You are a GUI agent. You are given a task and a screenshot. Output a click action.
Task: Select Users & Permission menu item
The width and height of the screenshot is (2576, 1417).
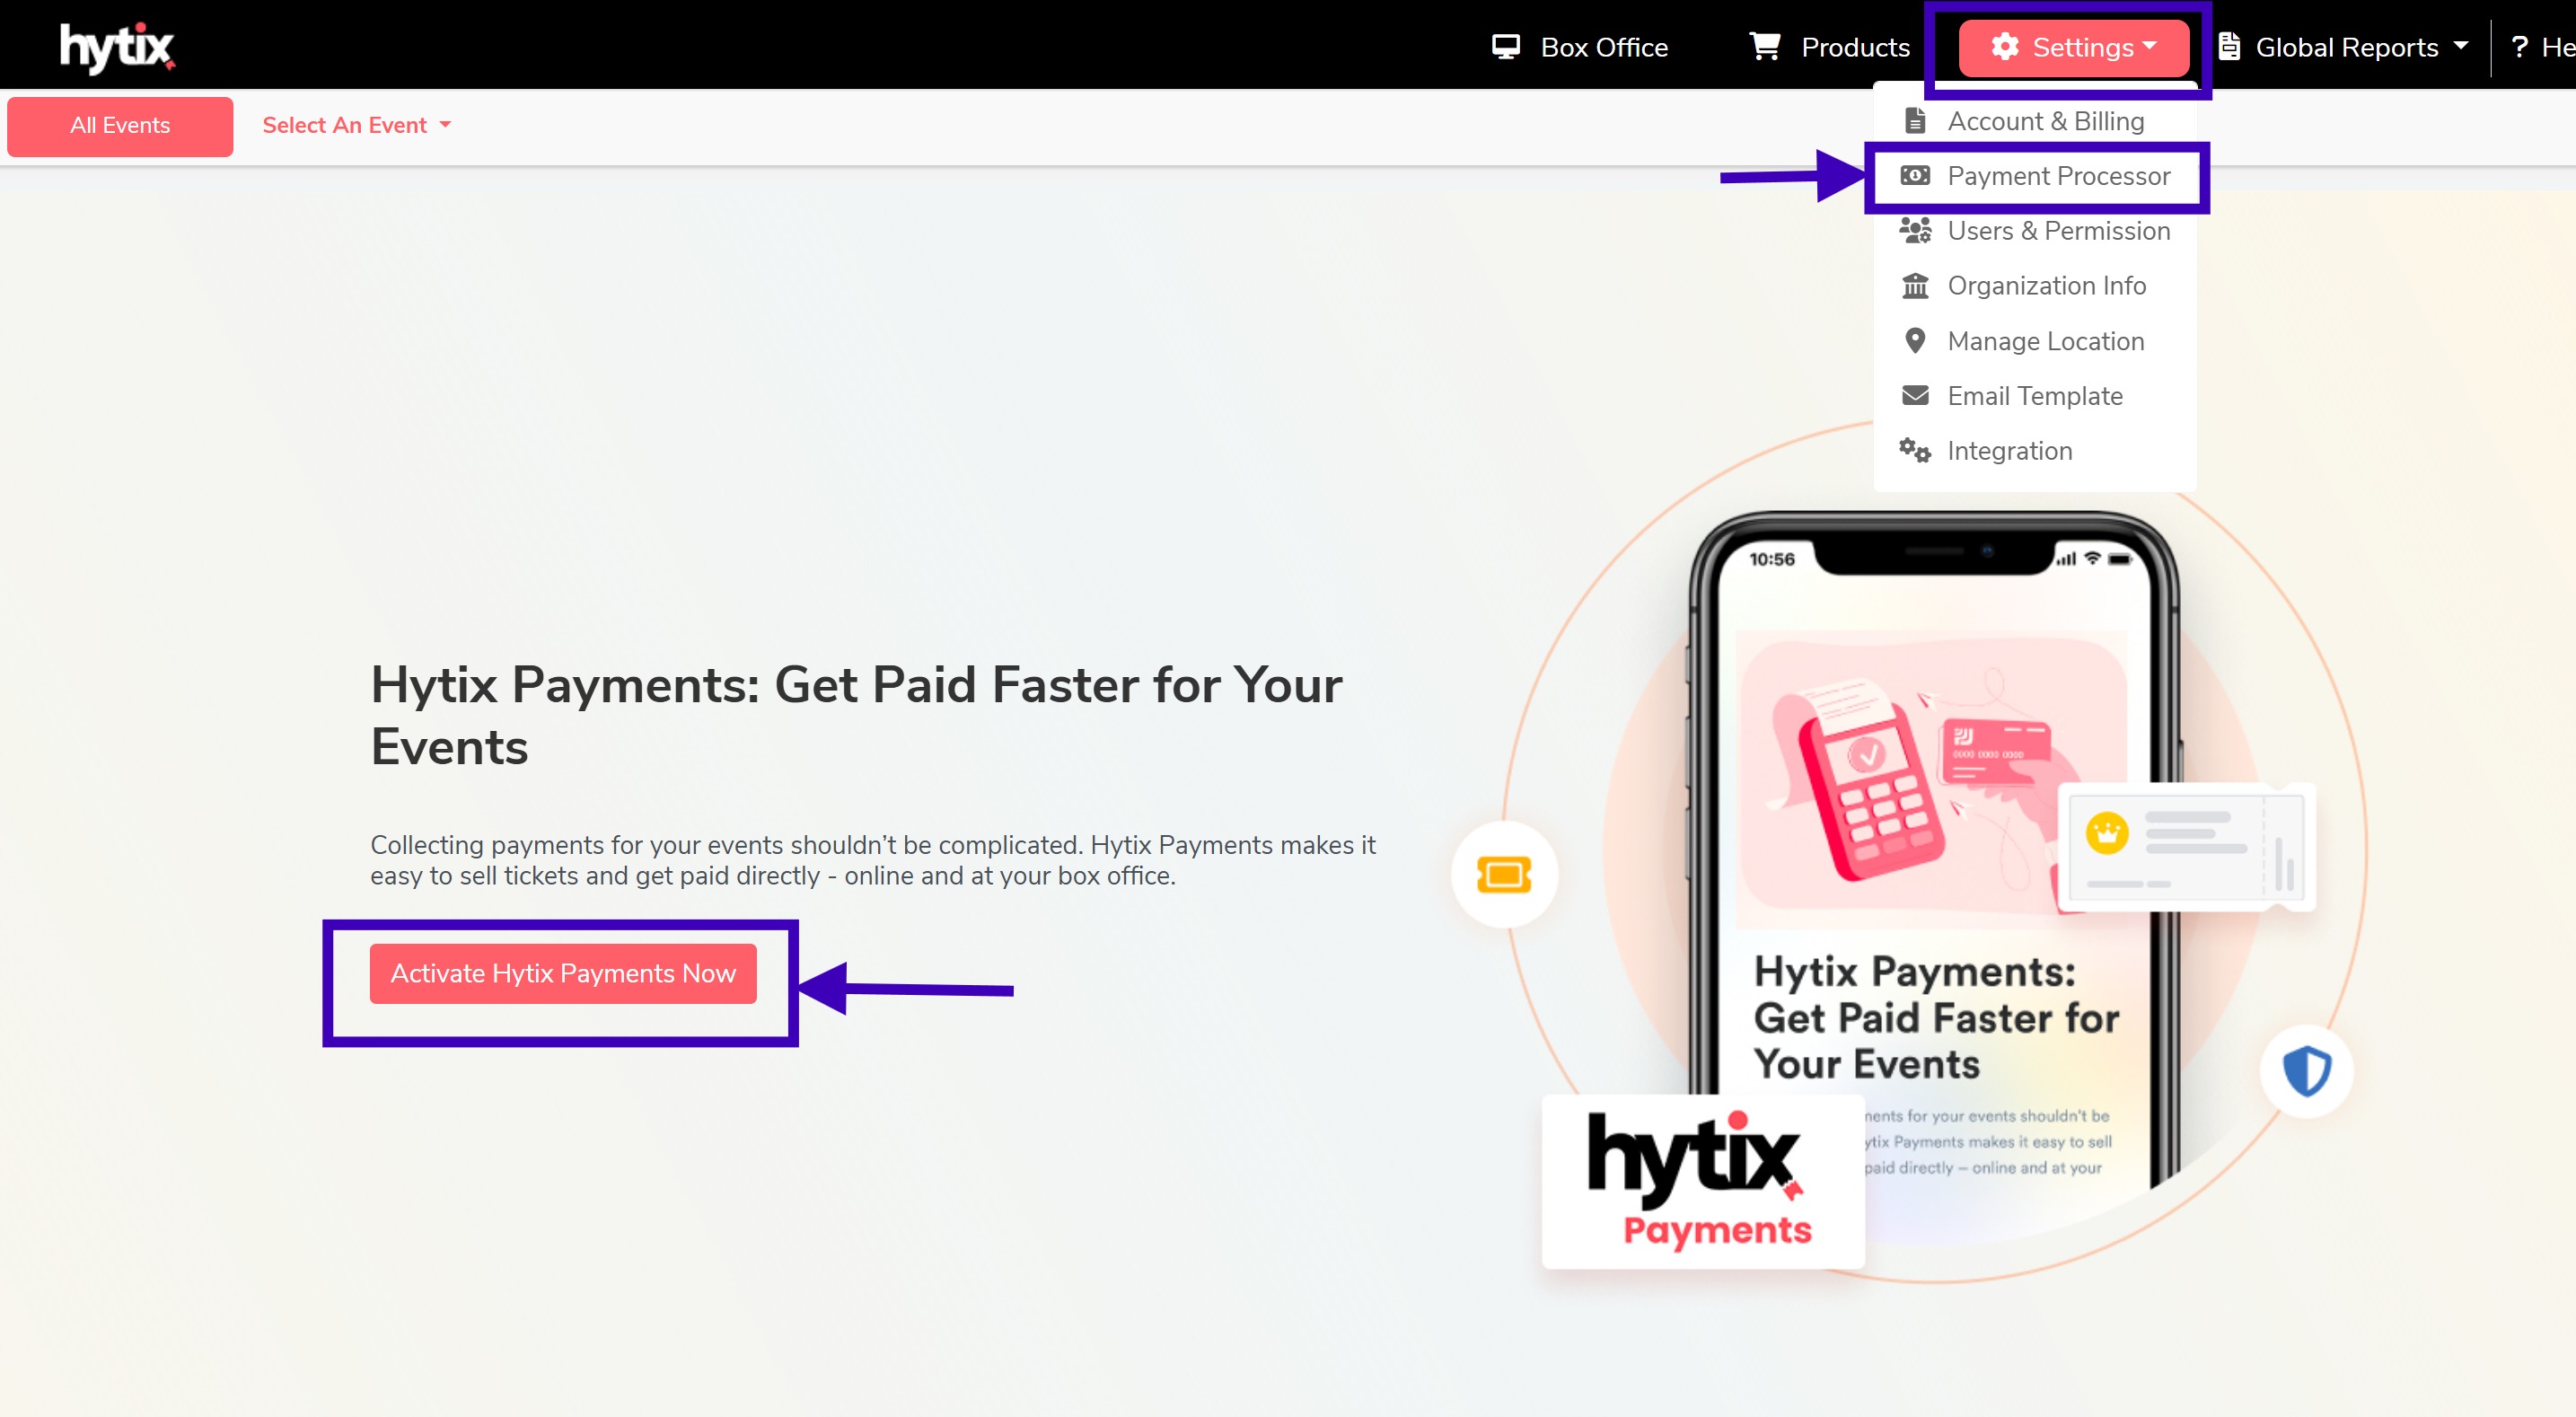2035,231
